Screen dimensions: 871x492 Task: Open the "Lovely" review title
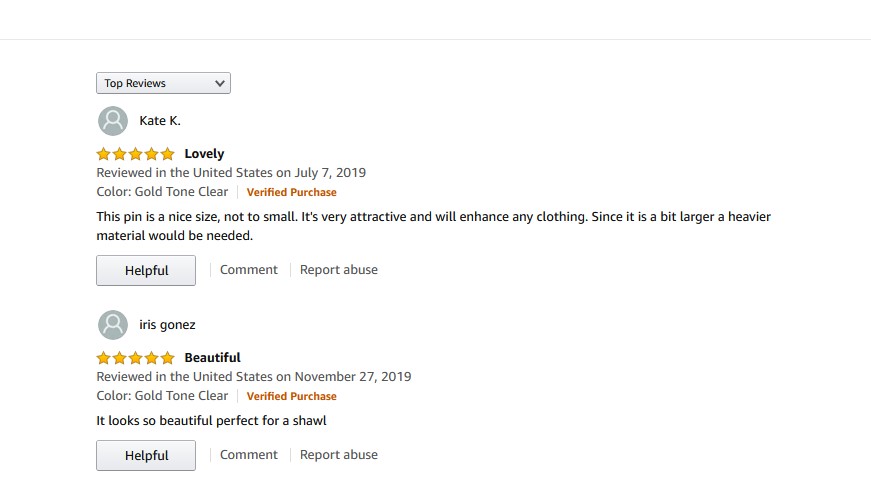pos(204,154)
